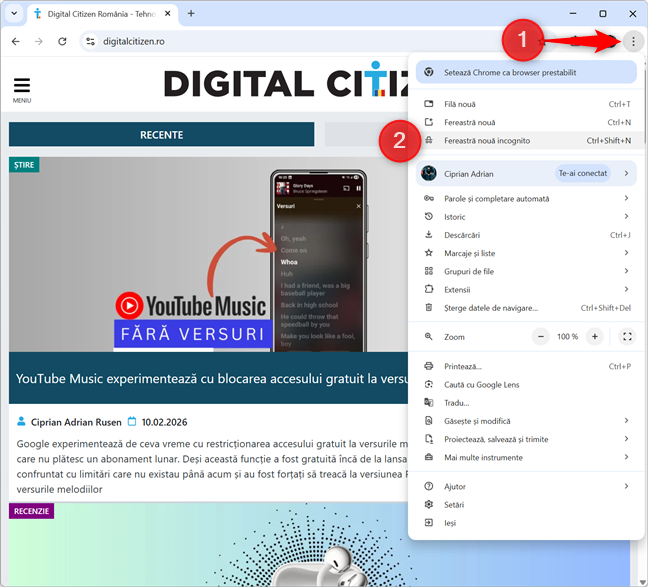The width and height of the screenshot is (648, 587).
Task: Open Mai multe instrumente entry
Action: 526,457
